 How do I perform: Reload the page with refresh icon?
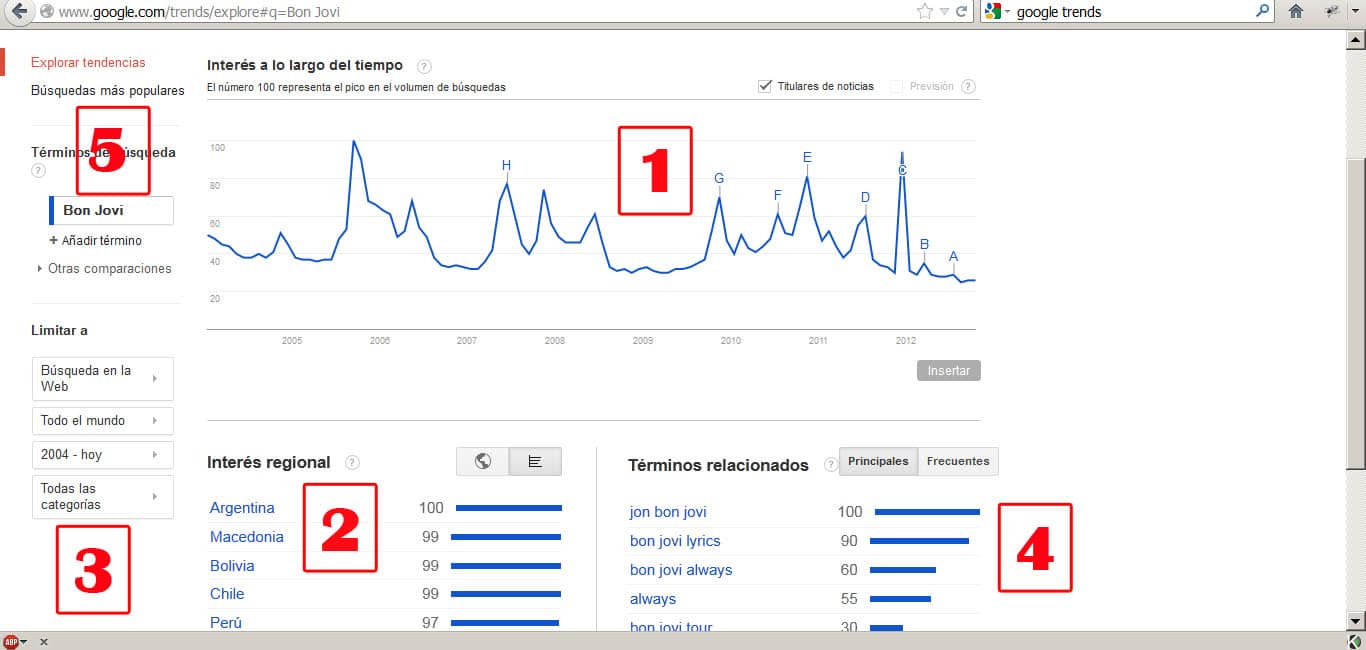962,12
